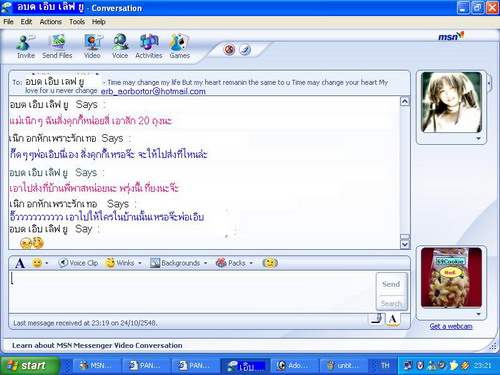Follow the Get a webcam link

[x=451, y=326]
